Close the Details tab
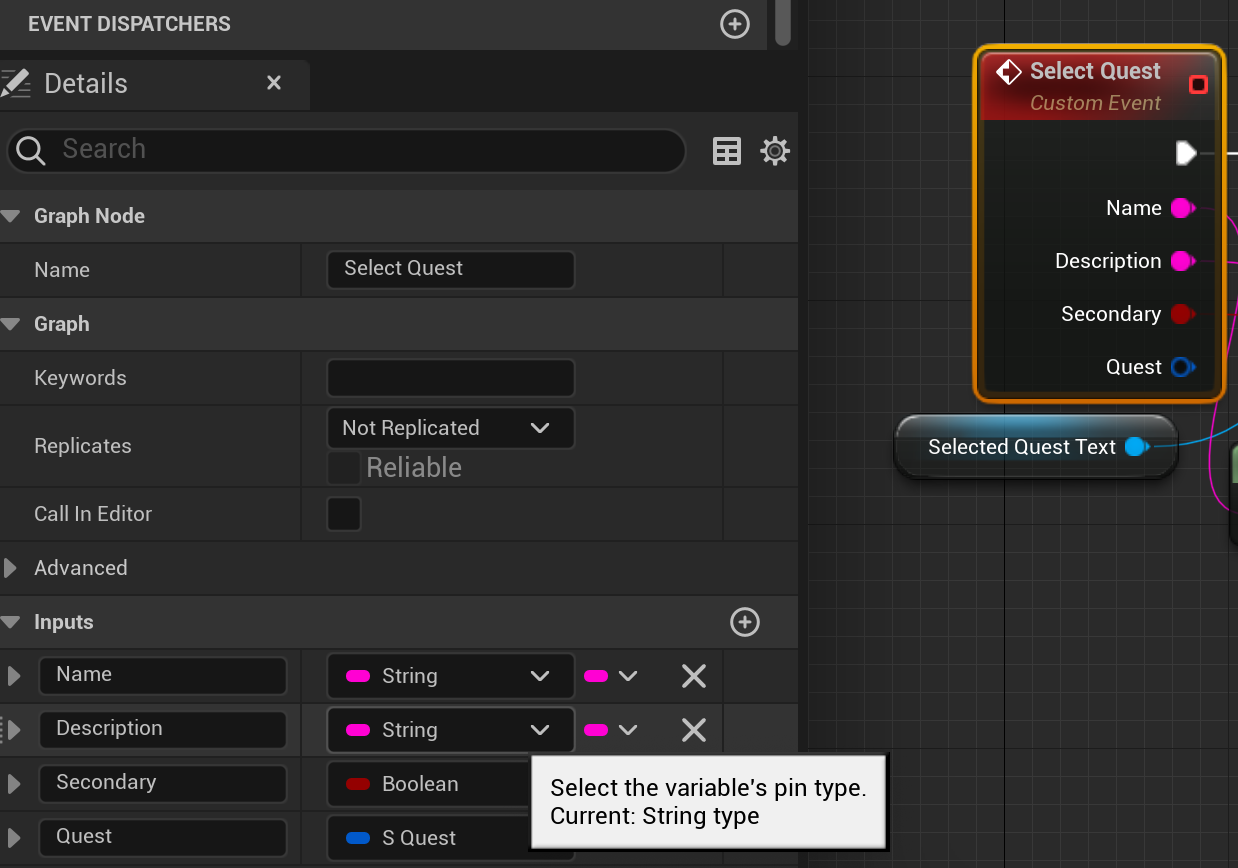 (x=274, y=83)
